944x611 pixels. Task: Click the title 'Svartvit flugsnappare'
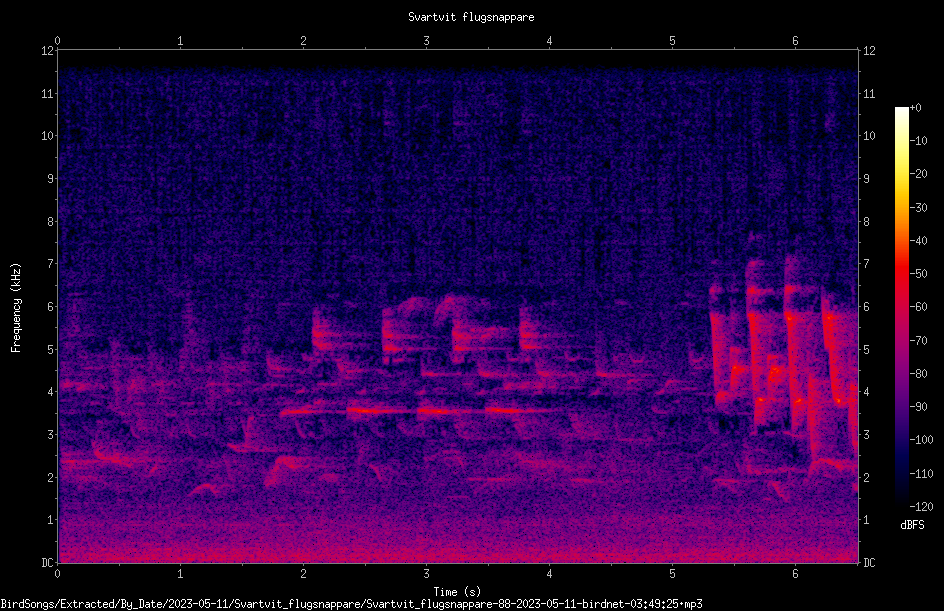coord(471,17)
